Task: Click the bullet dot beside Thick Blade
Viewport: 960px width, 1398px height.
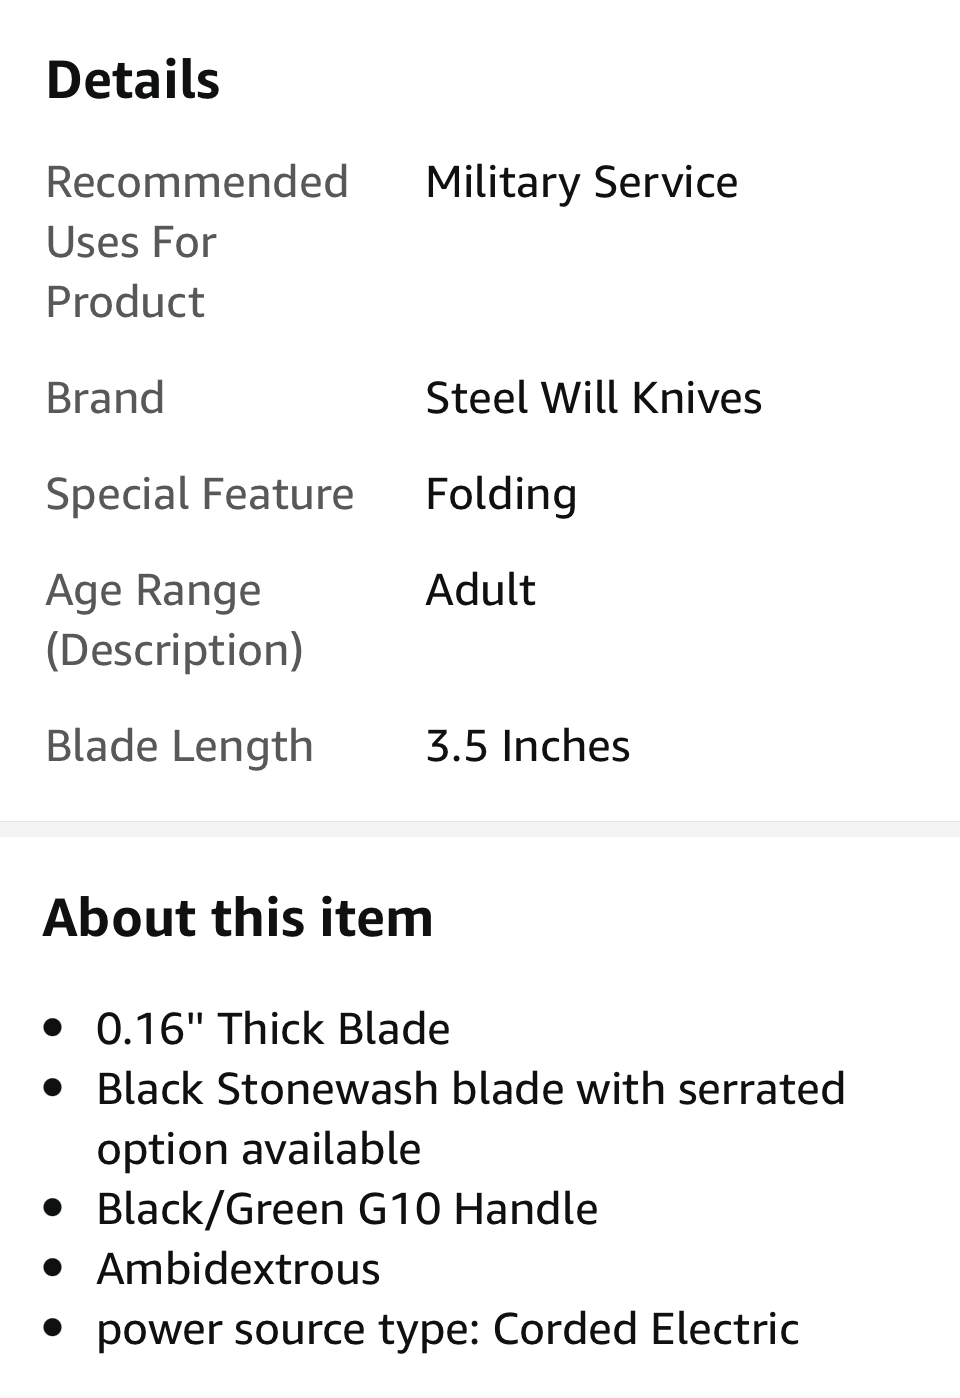Action: [54, 1028]
